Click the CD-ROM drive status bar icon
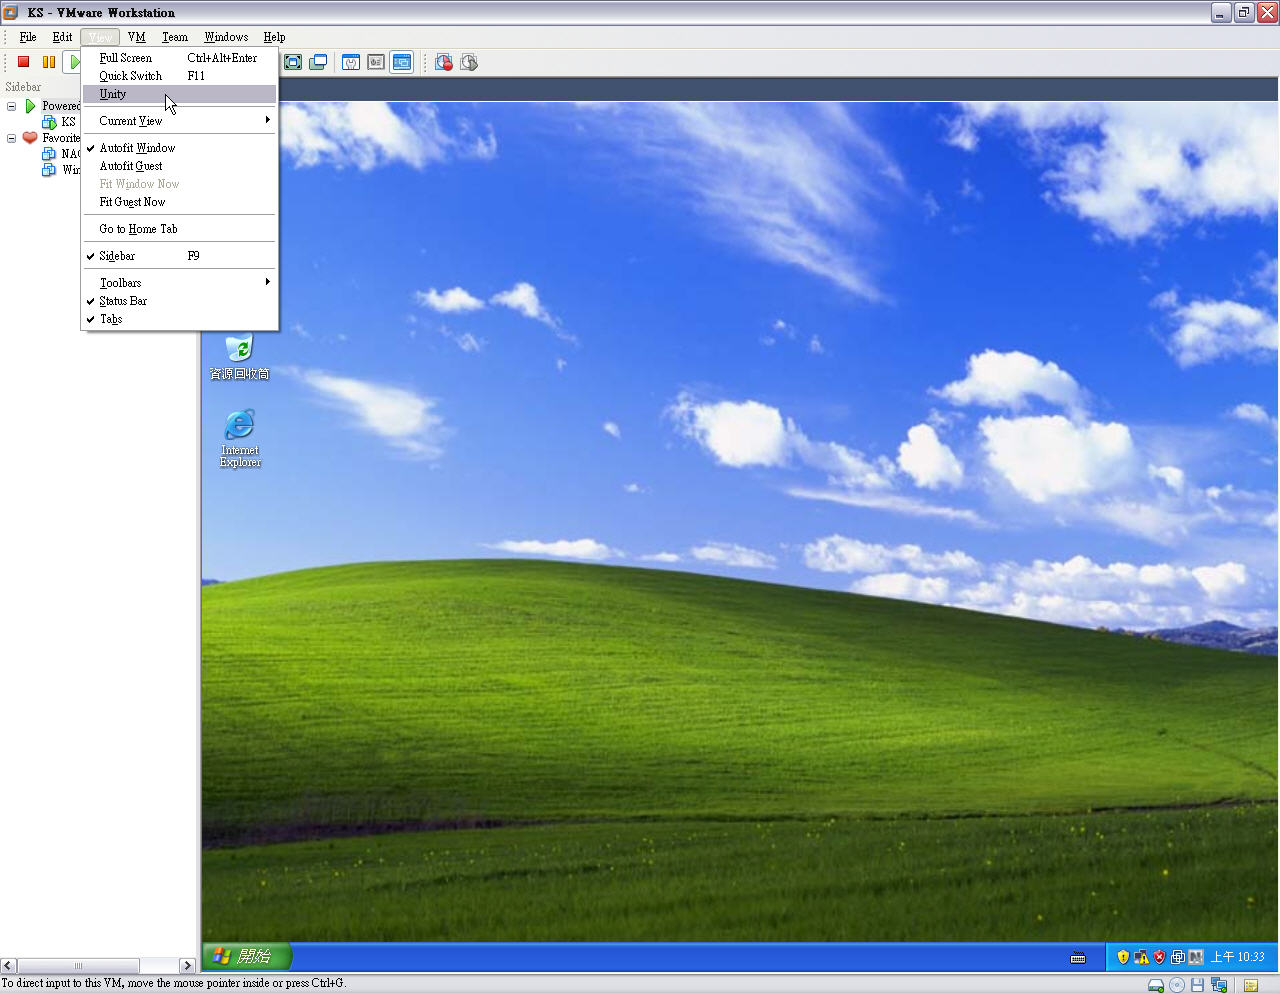Screen dimensions: 1280x994 [x=1177, y=985]
